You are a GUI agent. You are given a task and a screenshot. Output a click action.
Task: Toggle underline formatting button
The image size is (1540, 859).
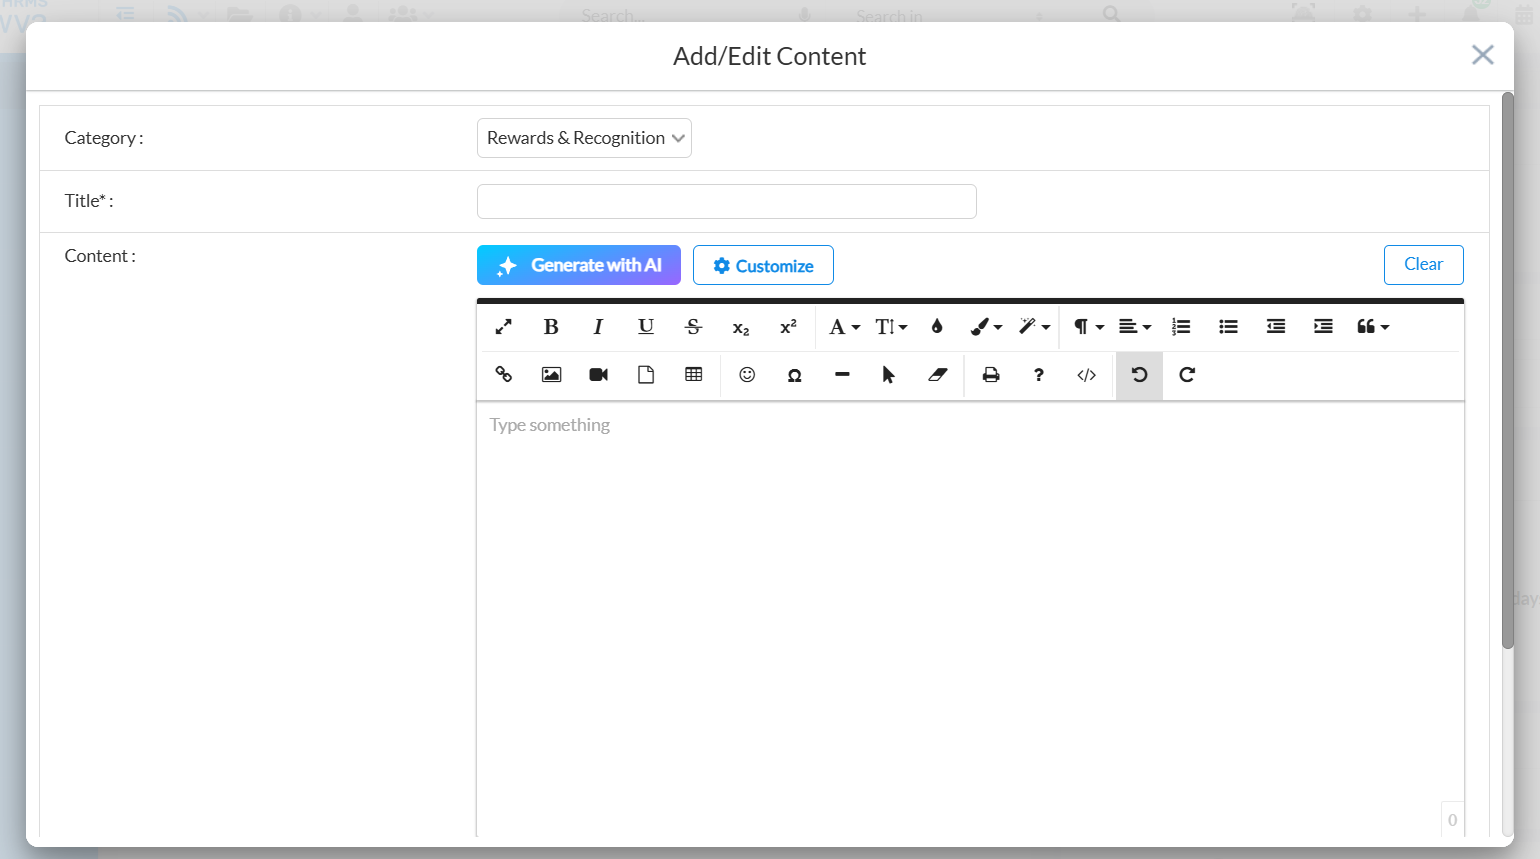coord(646,327)
